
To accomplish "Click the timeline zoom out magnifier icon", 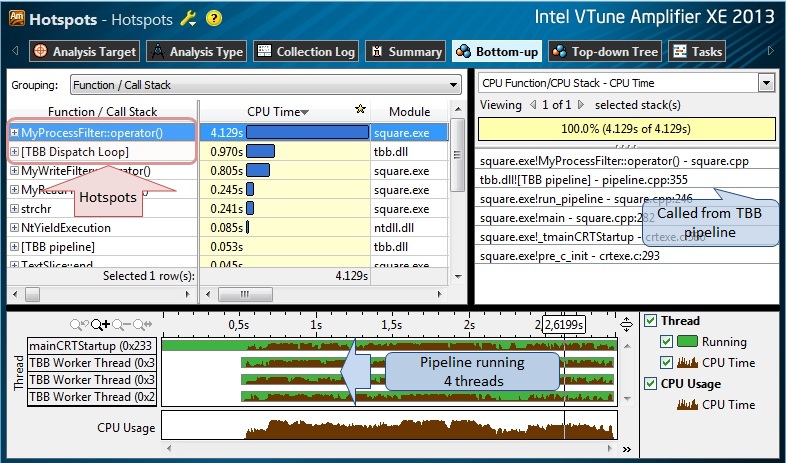I will pos(121,325).
